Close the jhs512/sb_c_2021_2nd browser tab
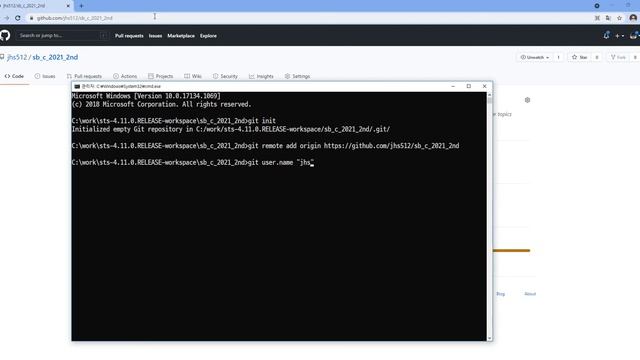Image resolution: width=640 pixels, height=360 pixels. click(68, 6)
